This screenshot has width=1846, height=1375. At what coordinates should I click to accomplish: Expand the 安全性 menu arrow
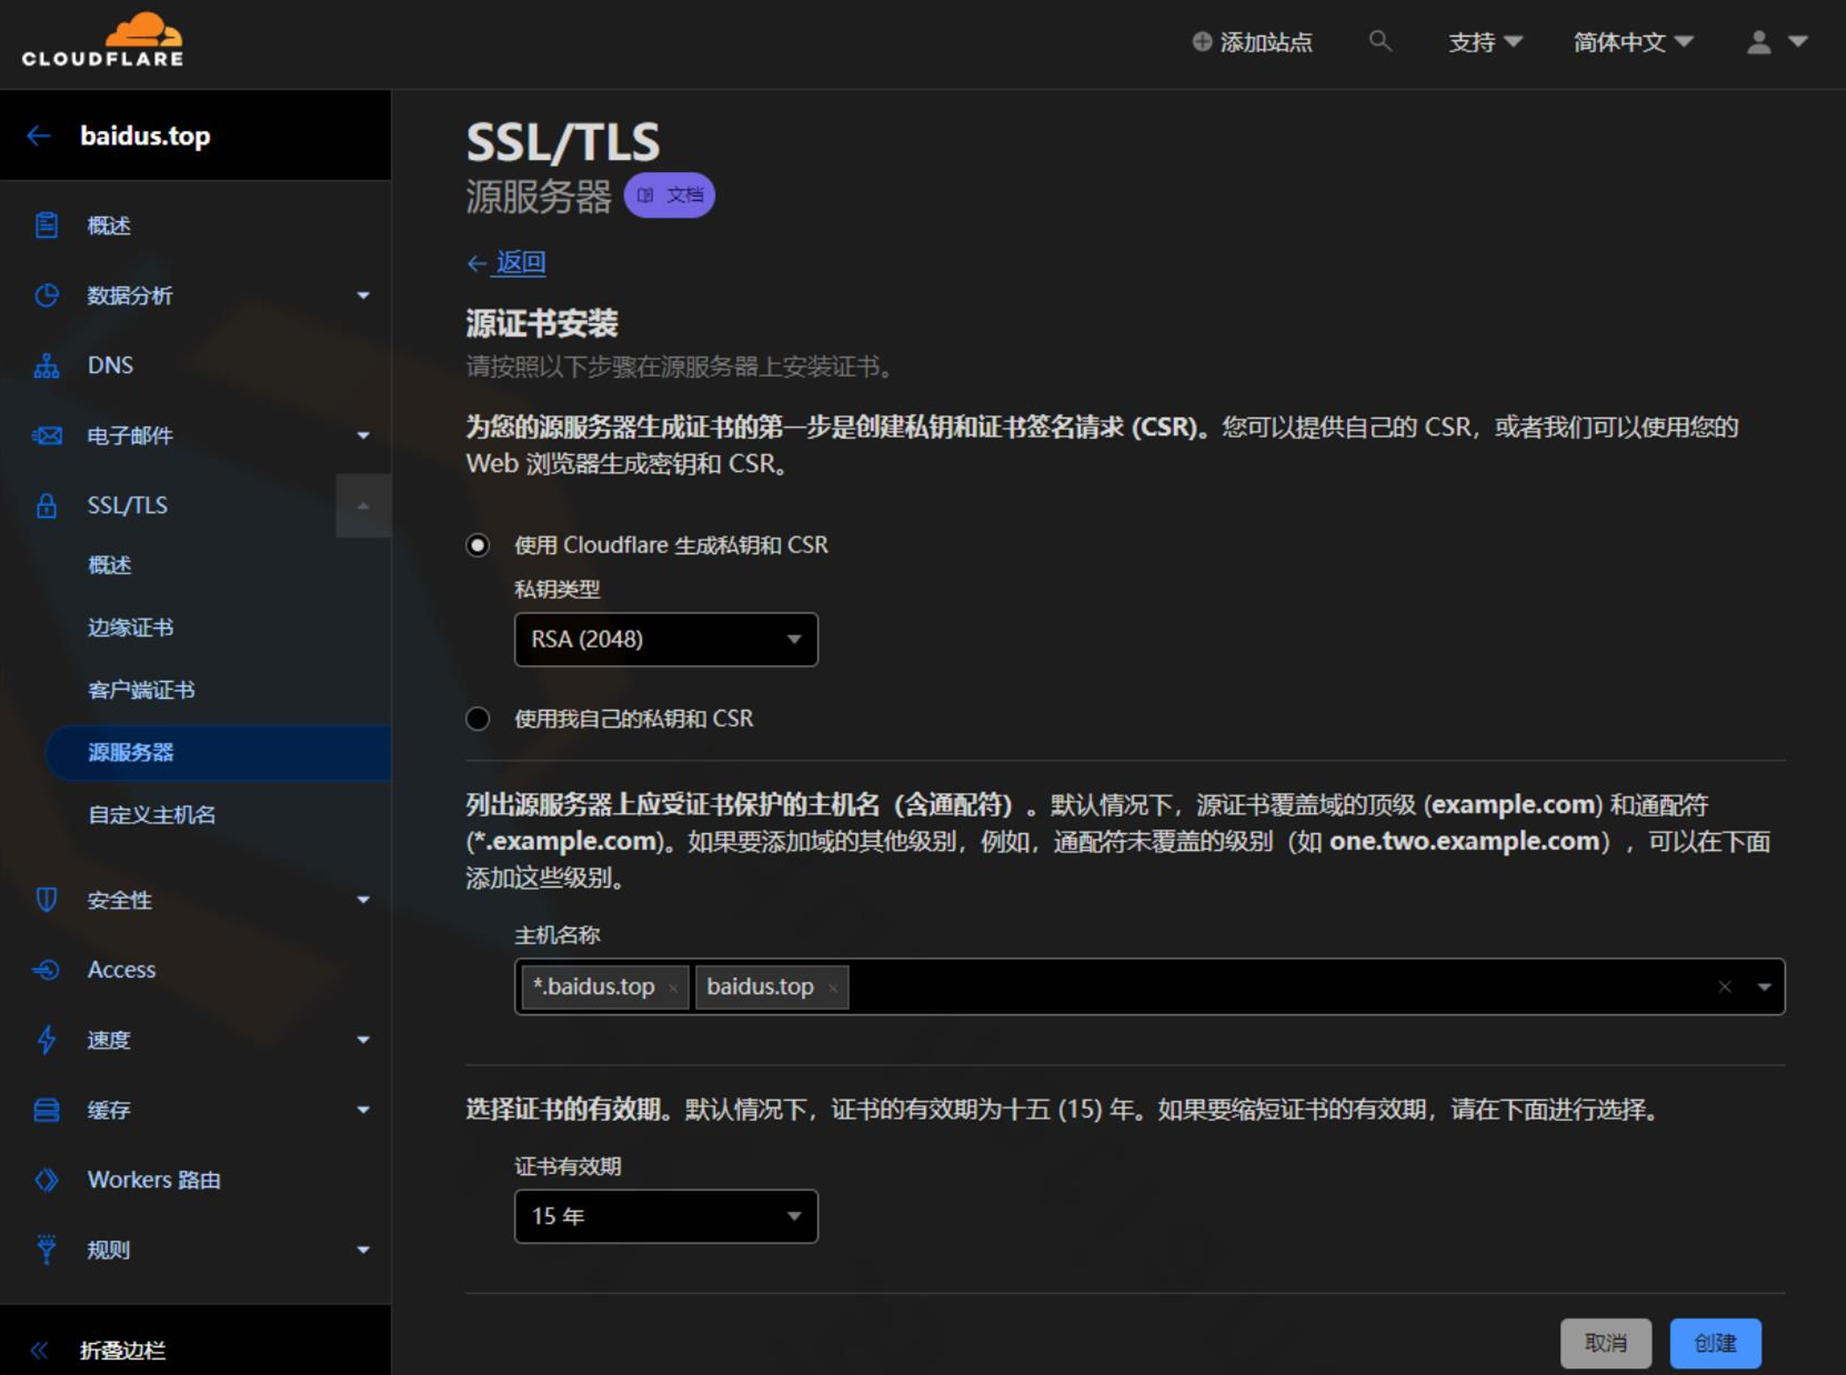pos(363,900)
